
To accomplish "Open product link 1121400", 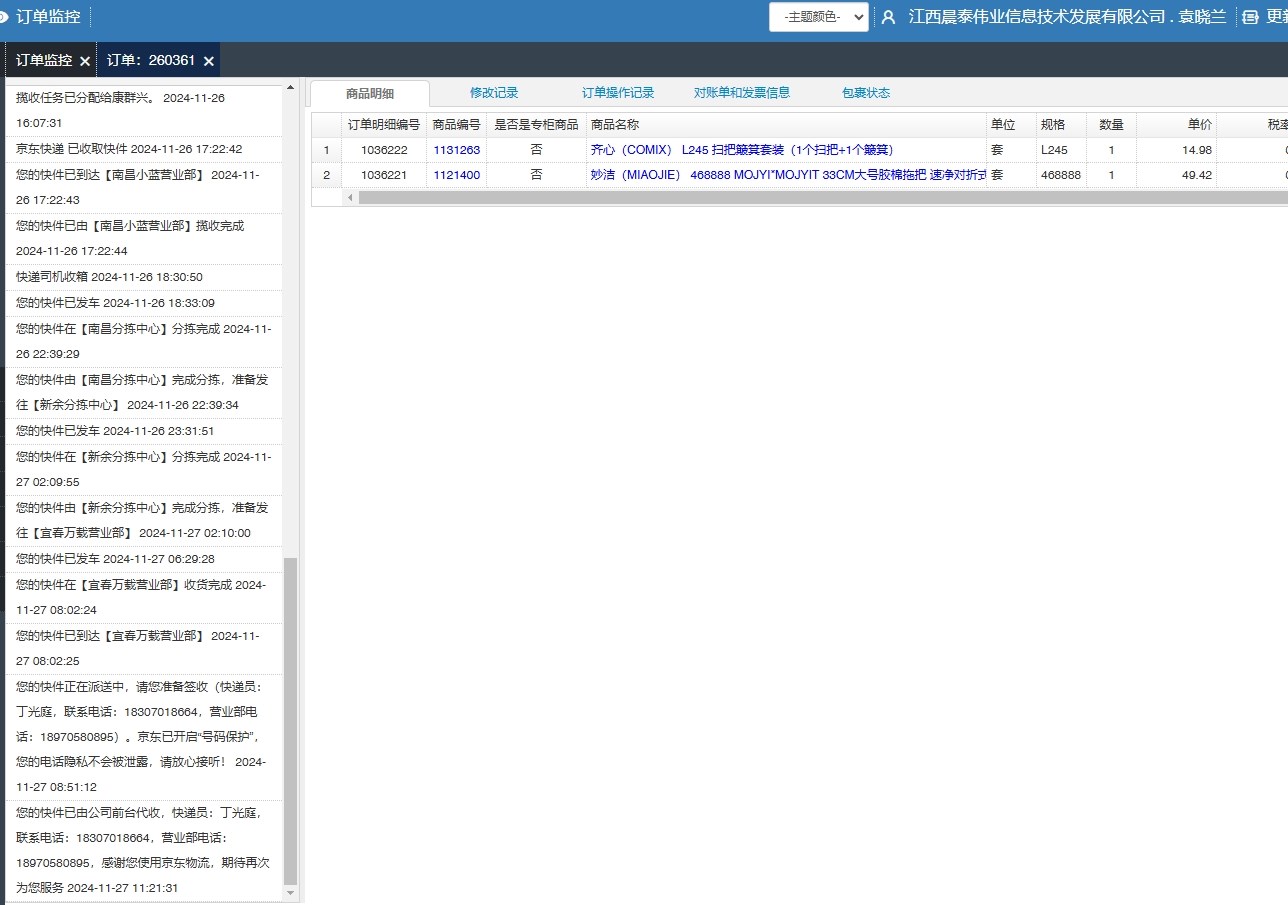I will click(456, 175).
